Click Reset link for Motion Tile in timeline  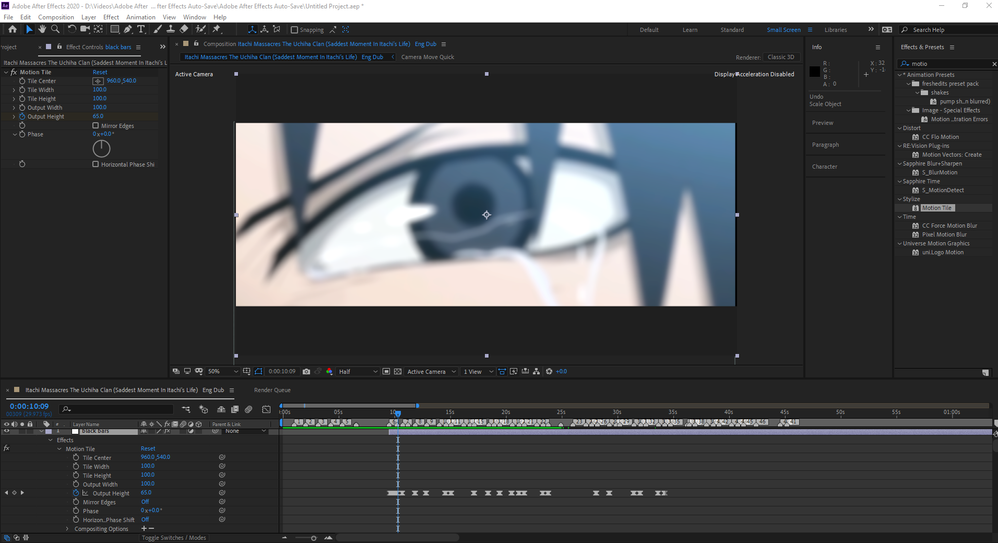(148, 448)
